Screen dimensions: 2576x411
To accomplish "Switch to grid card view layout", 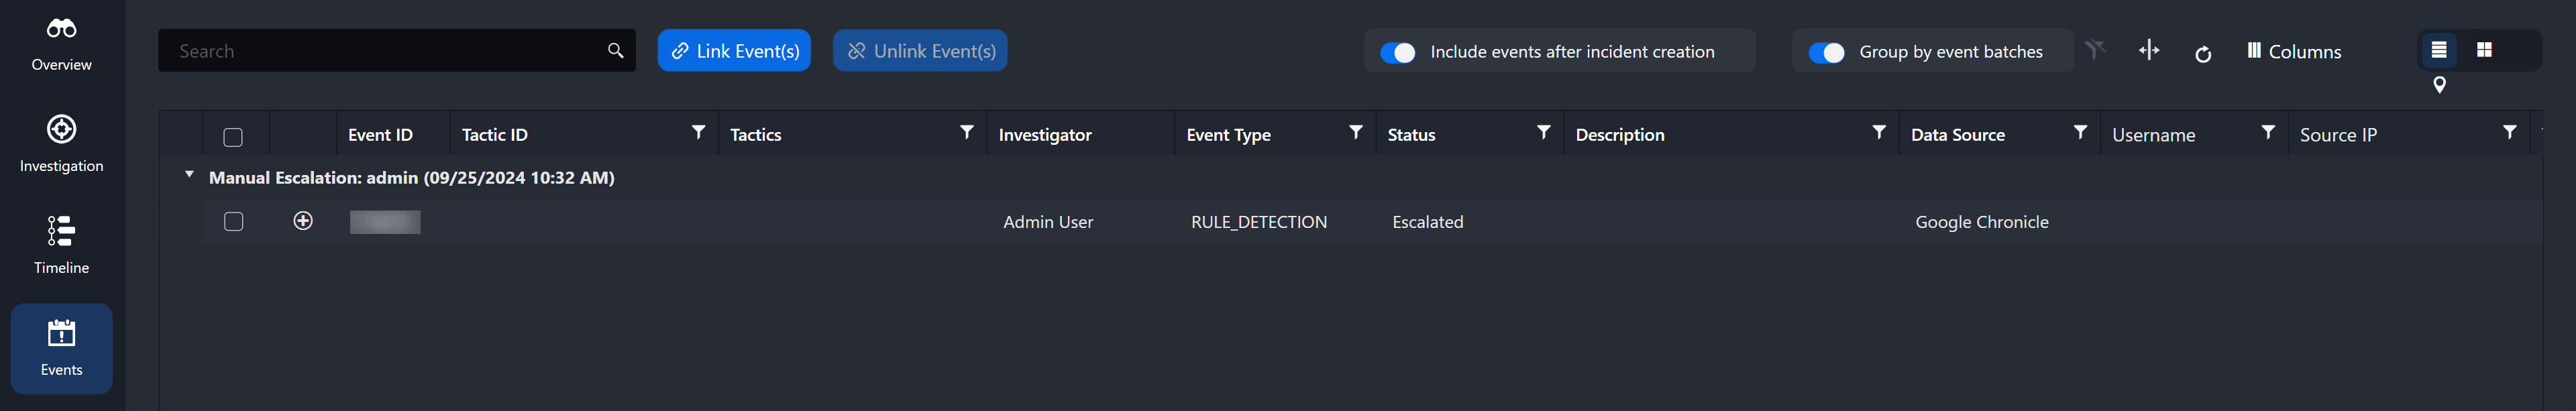I will tap(2484, 50).
